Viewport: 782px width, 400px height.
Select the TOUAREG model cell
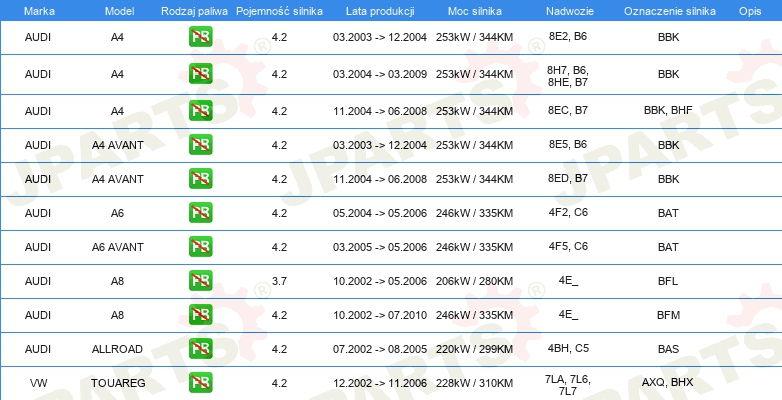(118, 384)
